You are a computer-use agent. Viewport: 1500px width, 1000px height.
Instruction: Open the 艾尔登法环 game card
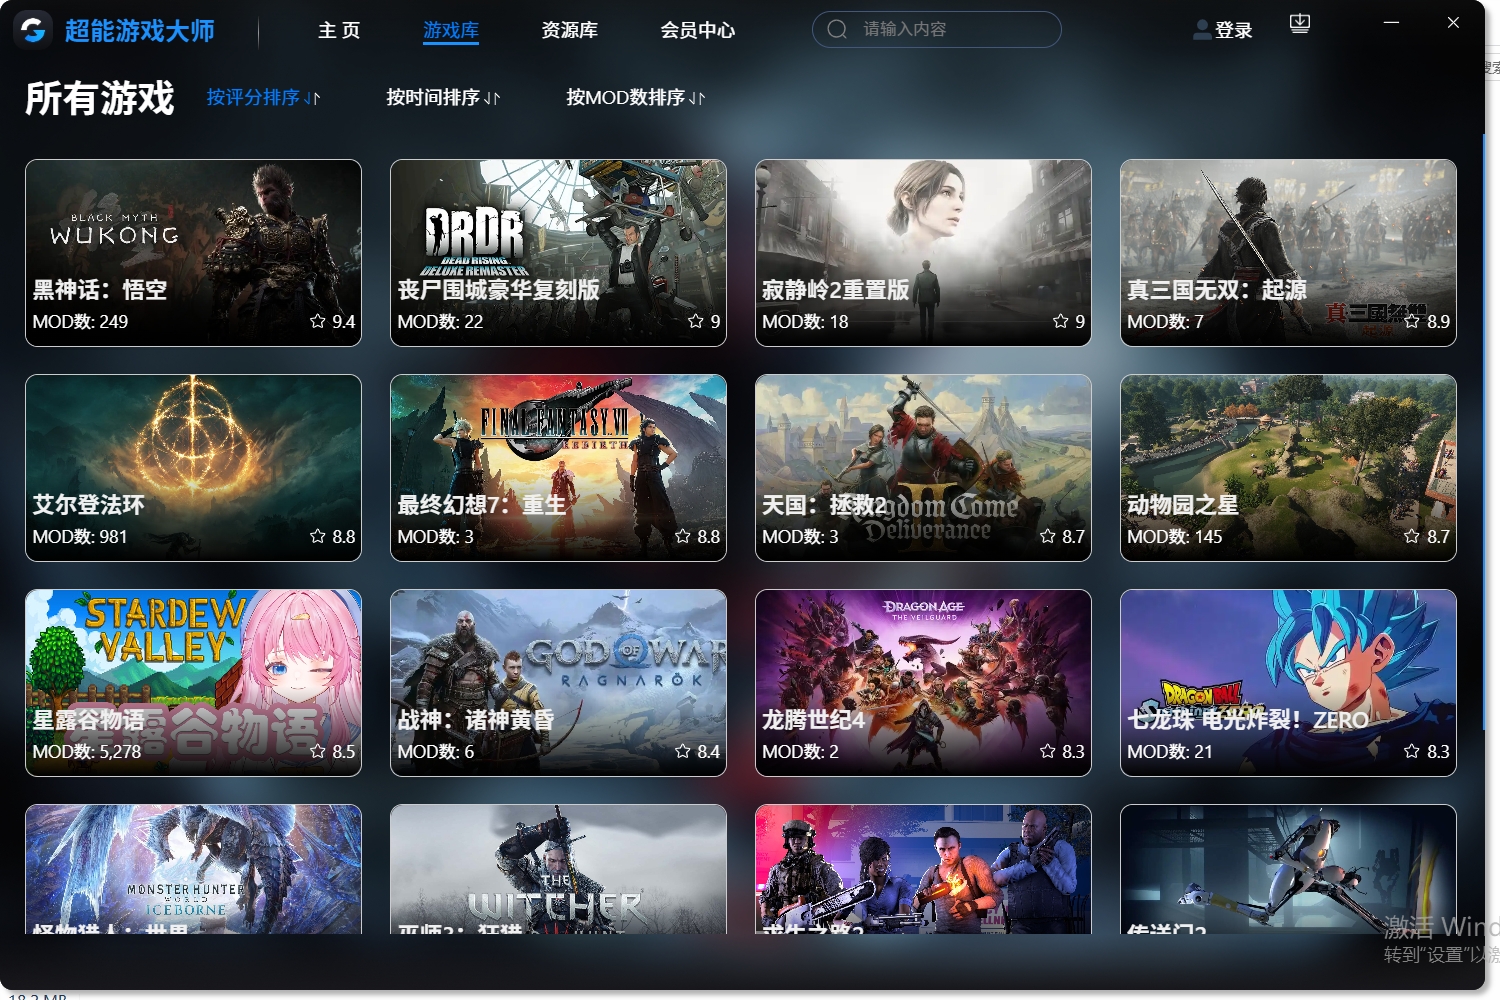tap(193, 468)
